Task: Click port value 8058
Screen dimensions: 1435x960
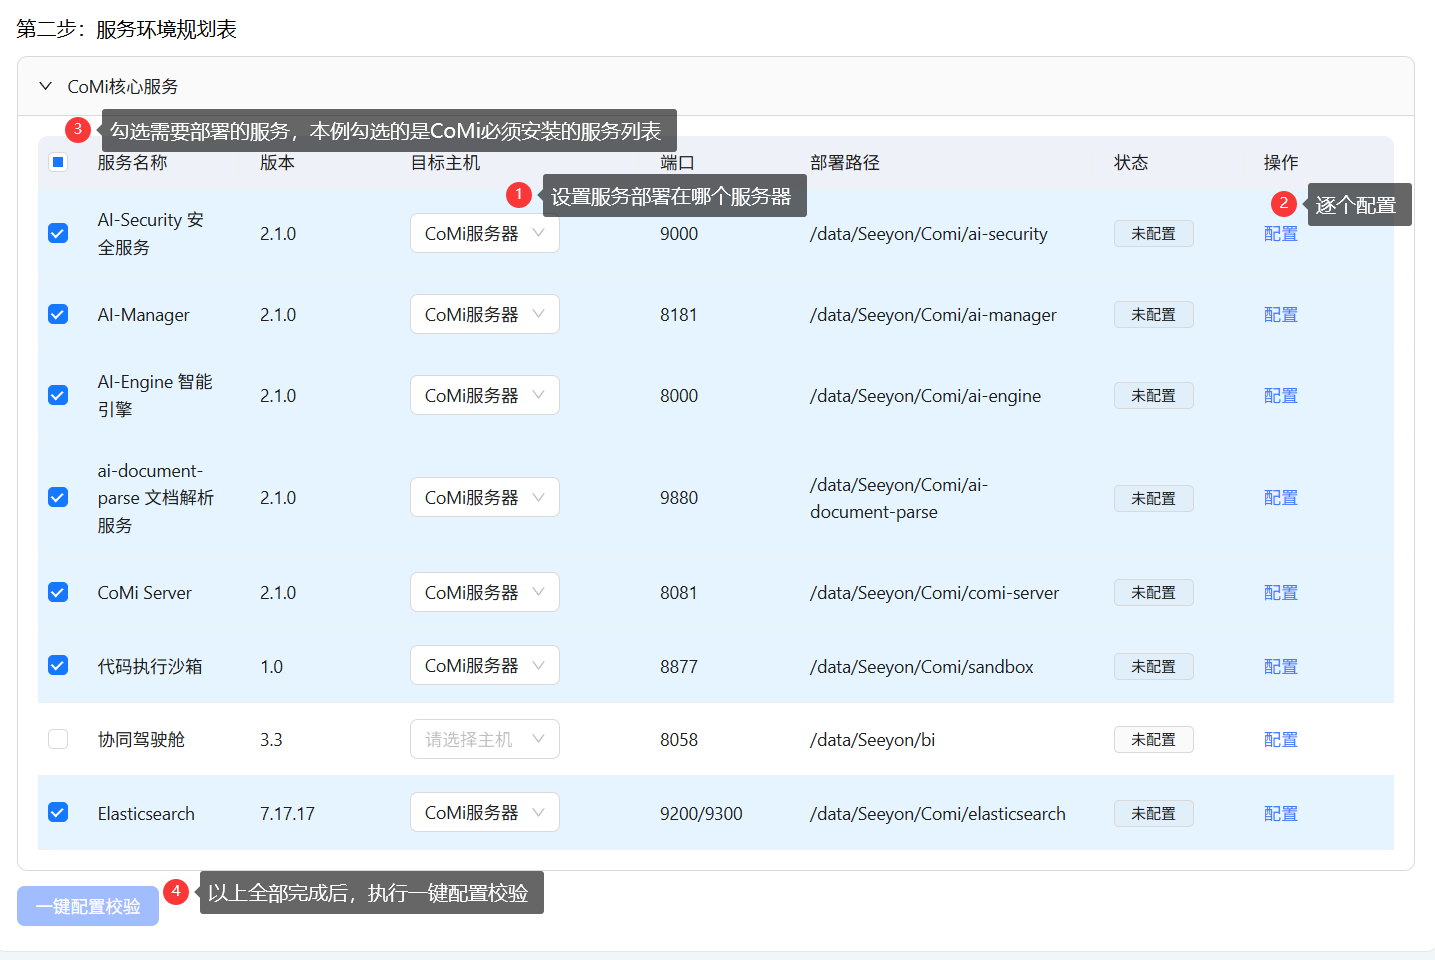Action: 679,740
